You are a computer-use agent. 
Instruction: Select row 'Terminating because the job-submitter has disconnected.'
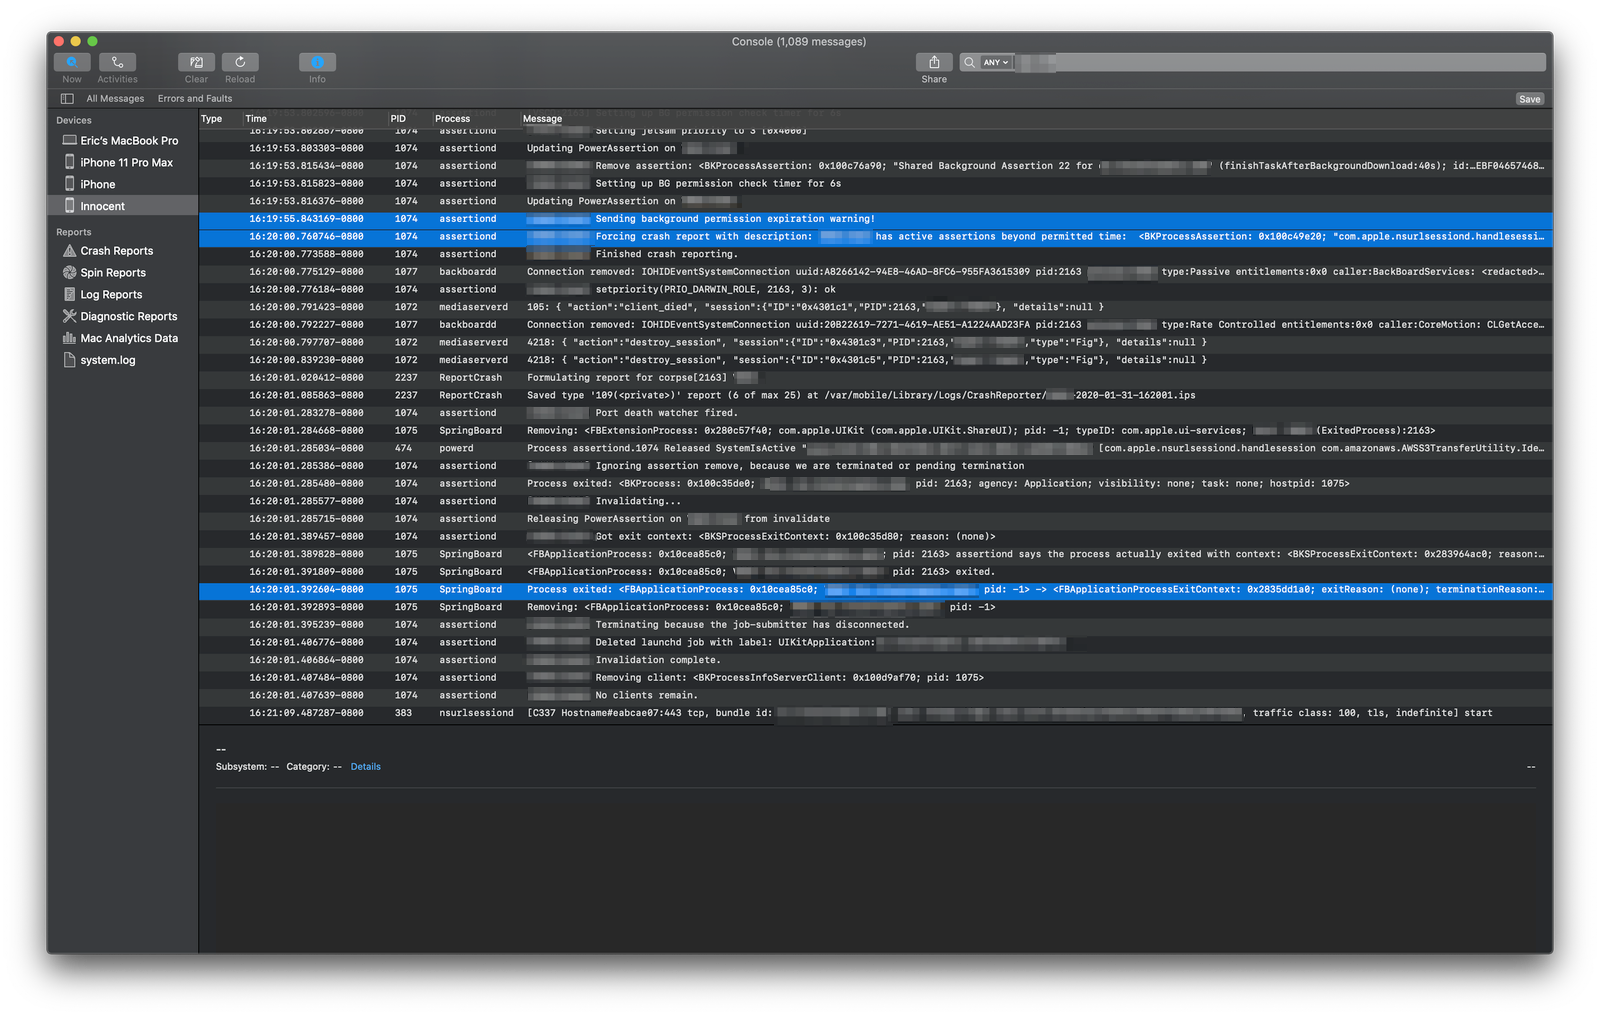tap(875, 625)
